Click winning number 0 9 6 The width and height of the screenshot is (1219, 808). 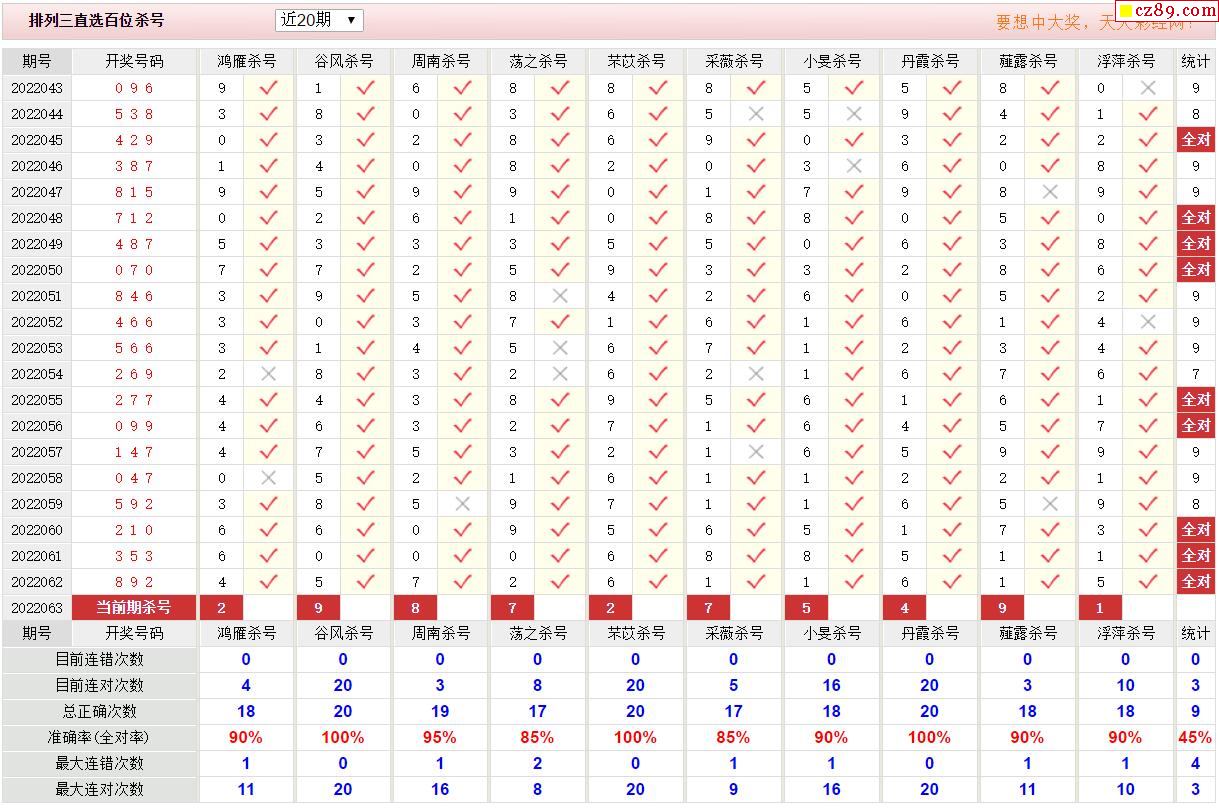coord(134,88)
